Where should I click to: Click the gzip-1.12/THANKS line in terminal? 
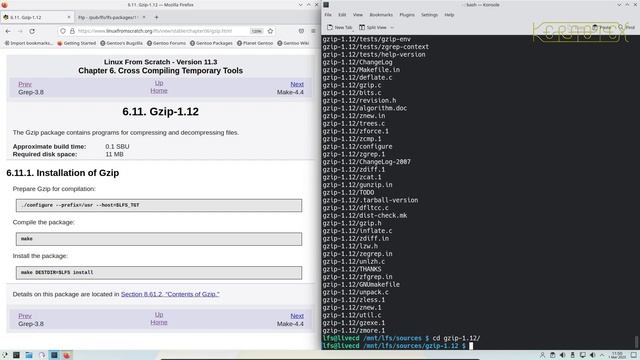(x=351, y=269)
